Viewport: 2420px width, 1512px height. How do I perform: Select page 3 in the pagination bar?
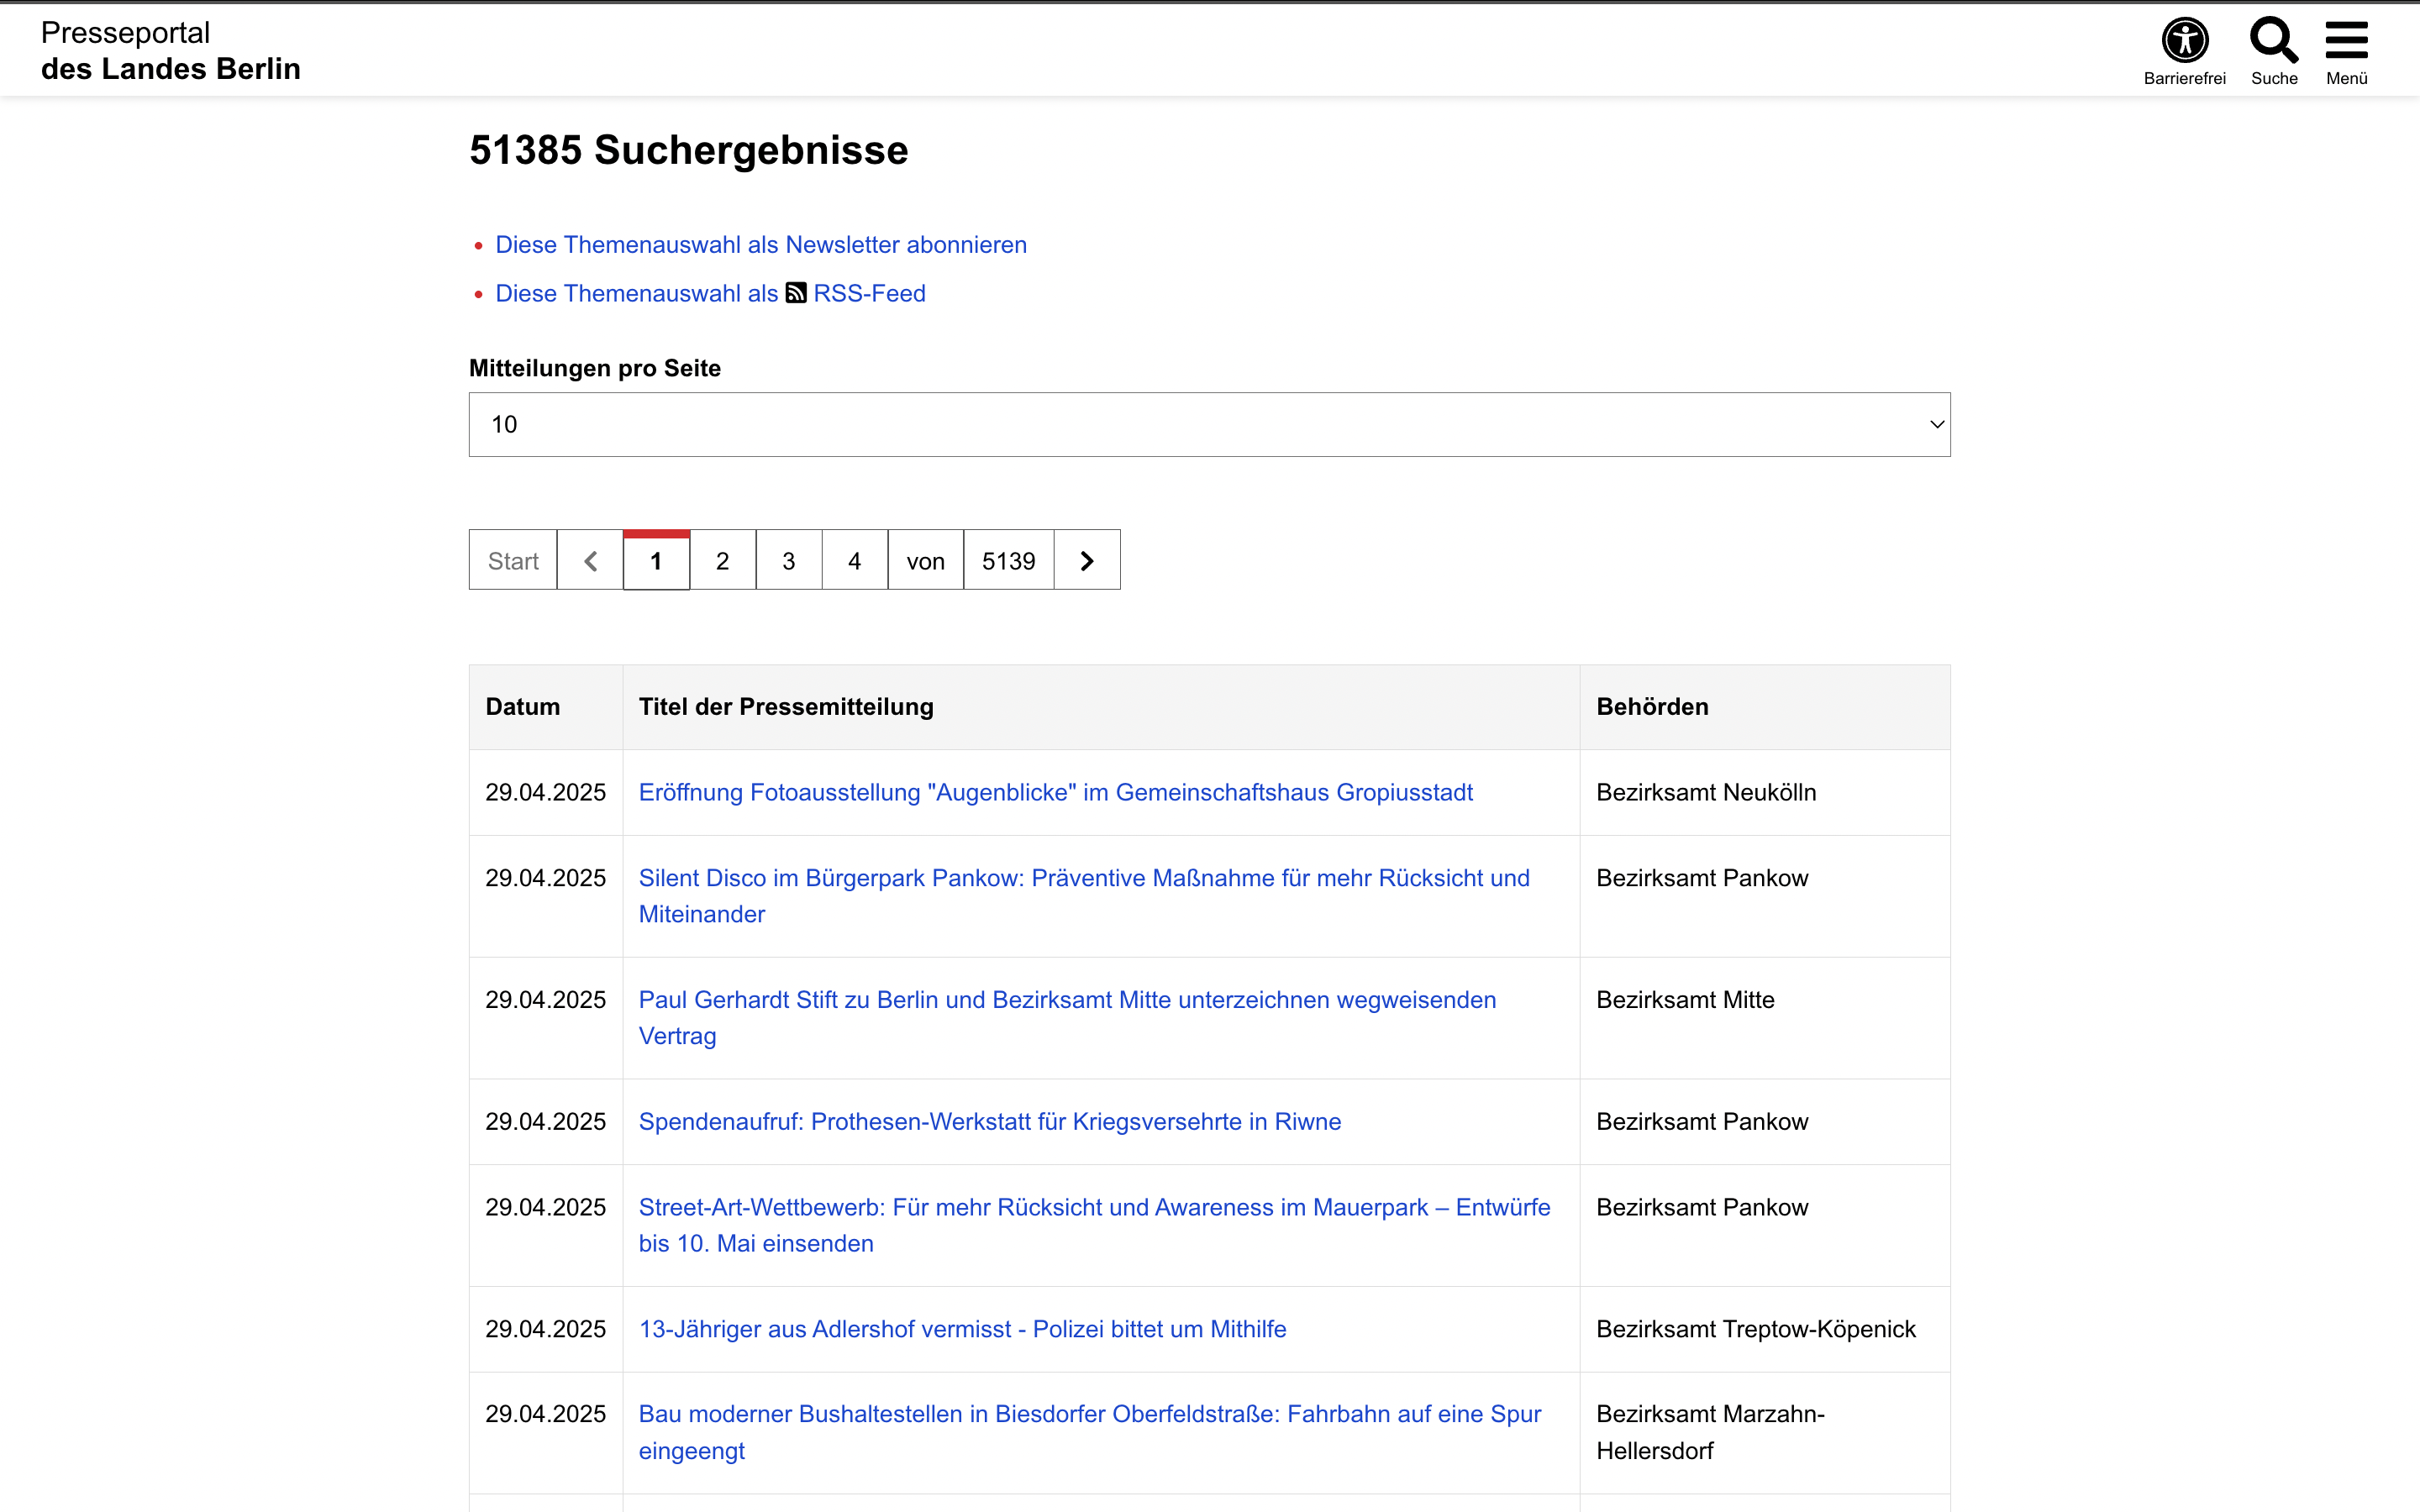click(x=788, y=560)
